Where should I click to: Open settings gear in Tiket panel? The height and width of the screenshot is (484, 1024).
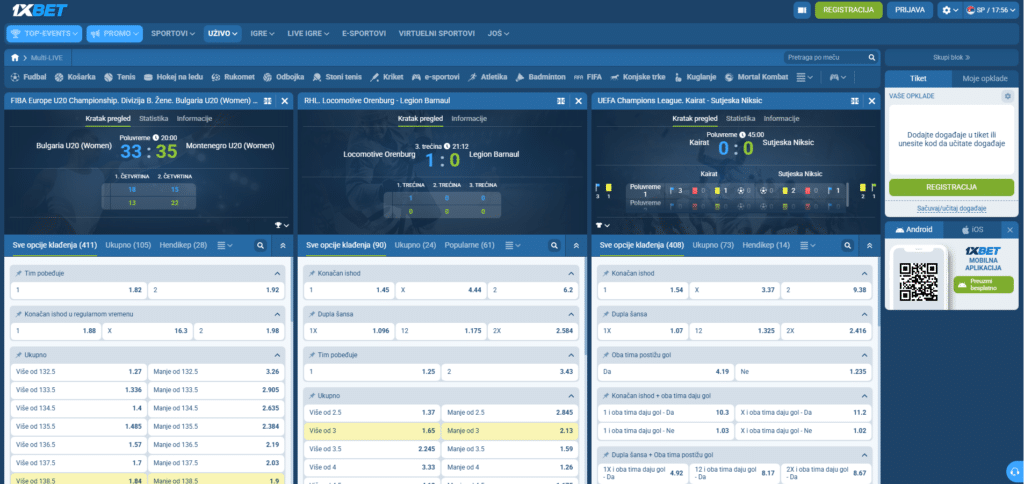pyautogui.click(x=1007, y=96)
